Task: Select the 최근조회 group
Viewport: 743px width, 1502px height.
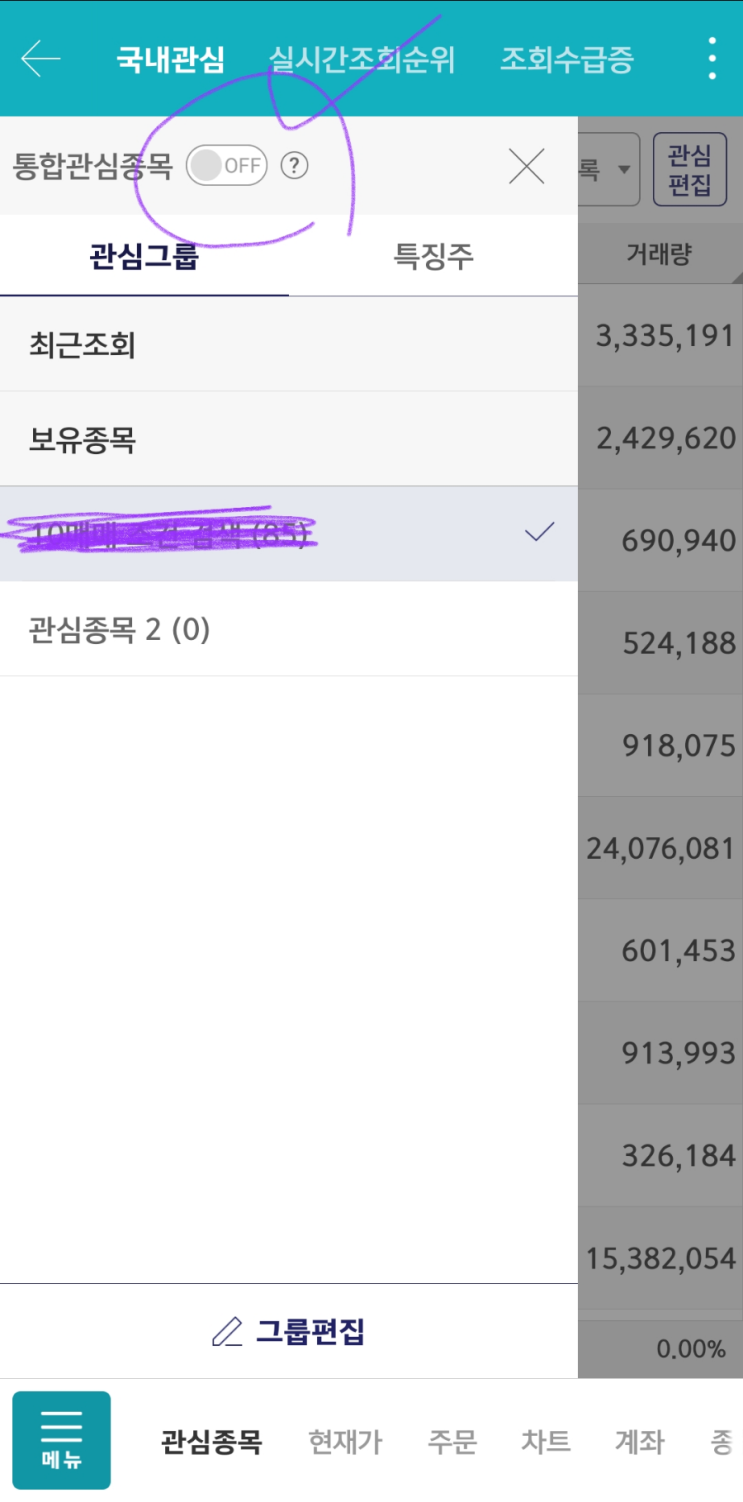Action: click(x=82, y=346)
